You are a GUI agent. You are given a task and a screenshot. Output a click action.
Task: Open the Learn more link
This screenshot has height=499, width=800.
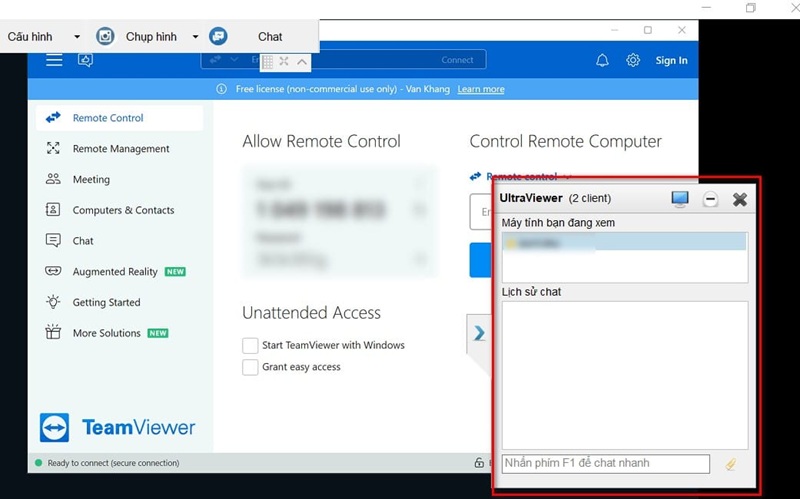(481, 89)
